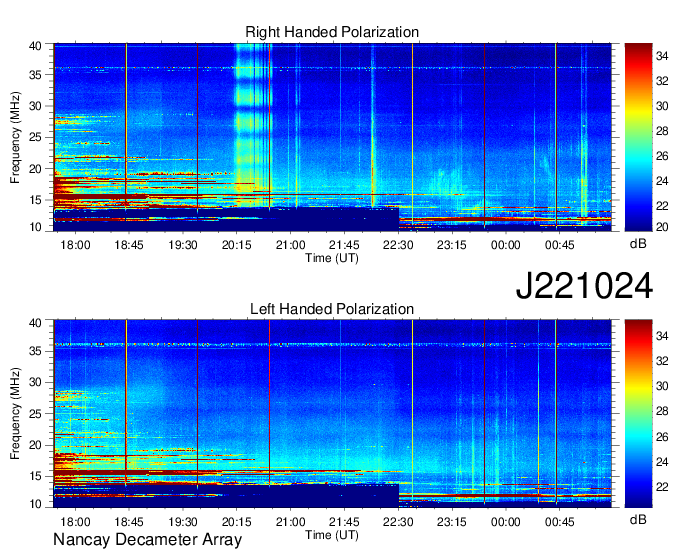
Task: Click the "Right Handed Polarization" plot title
Action: coord(332,32)
